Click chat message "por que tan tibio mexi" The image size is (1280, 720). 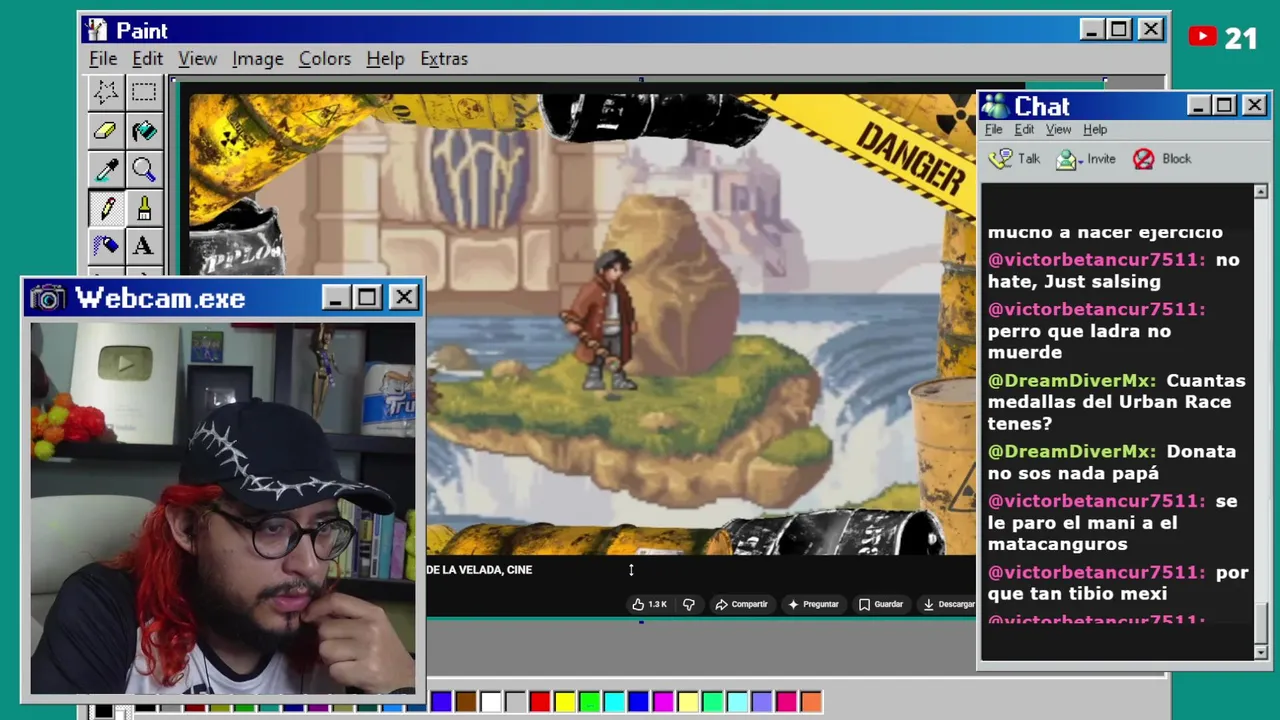click(x=1118, y=583)
